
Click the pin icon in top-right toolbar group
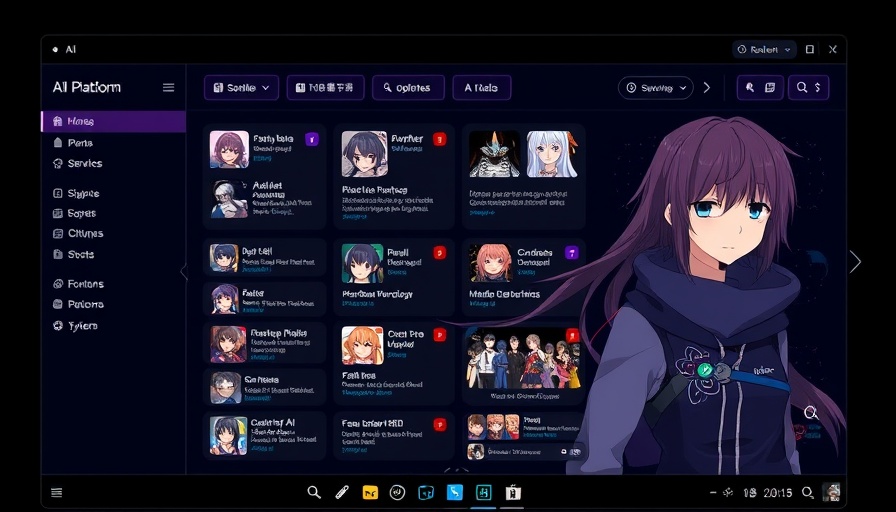point(750,88)
